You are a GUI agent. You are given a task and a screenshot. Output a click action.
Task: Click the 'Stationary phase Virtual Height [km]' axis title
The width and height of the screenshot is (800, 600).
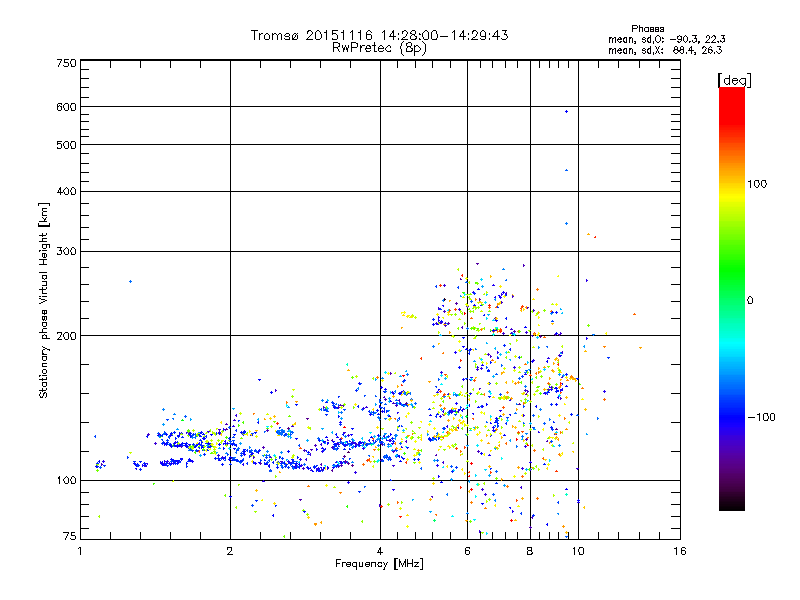pos(43,301)
